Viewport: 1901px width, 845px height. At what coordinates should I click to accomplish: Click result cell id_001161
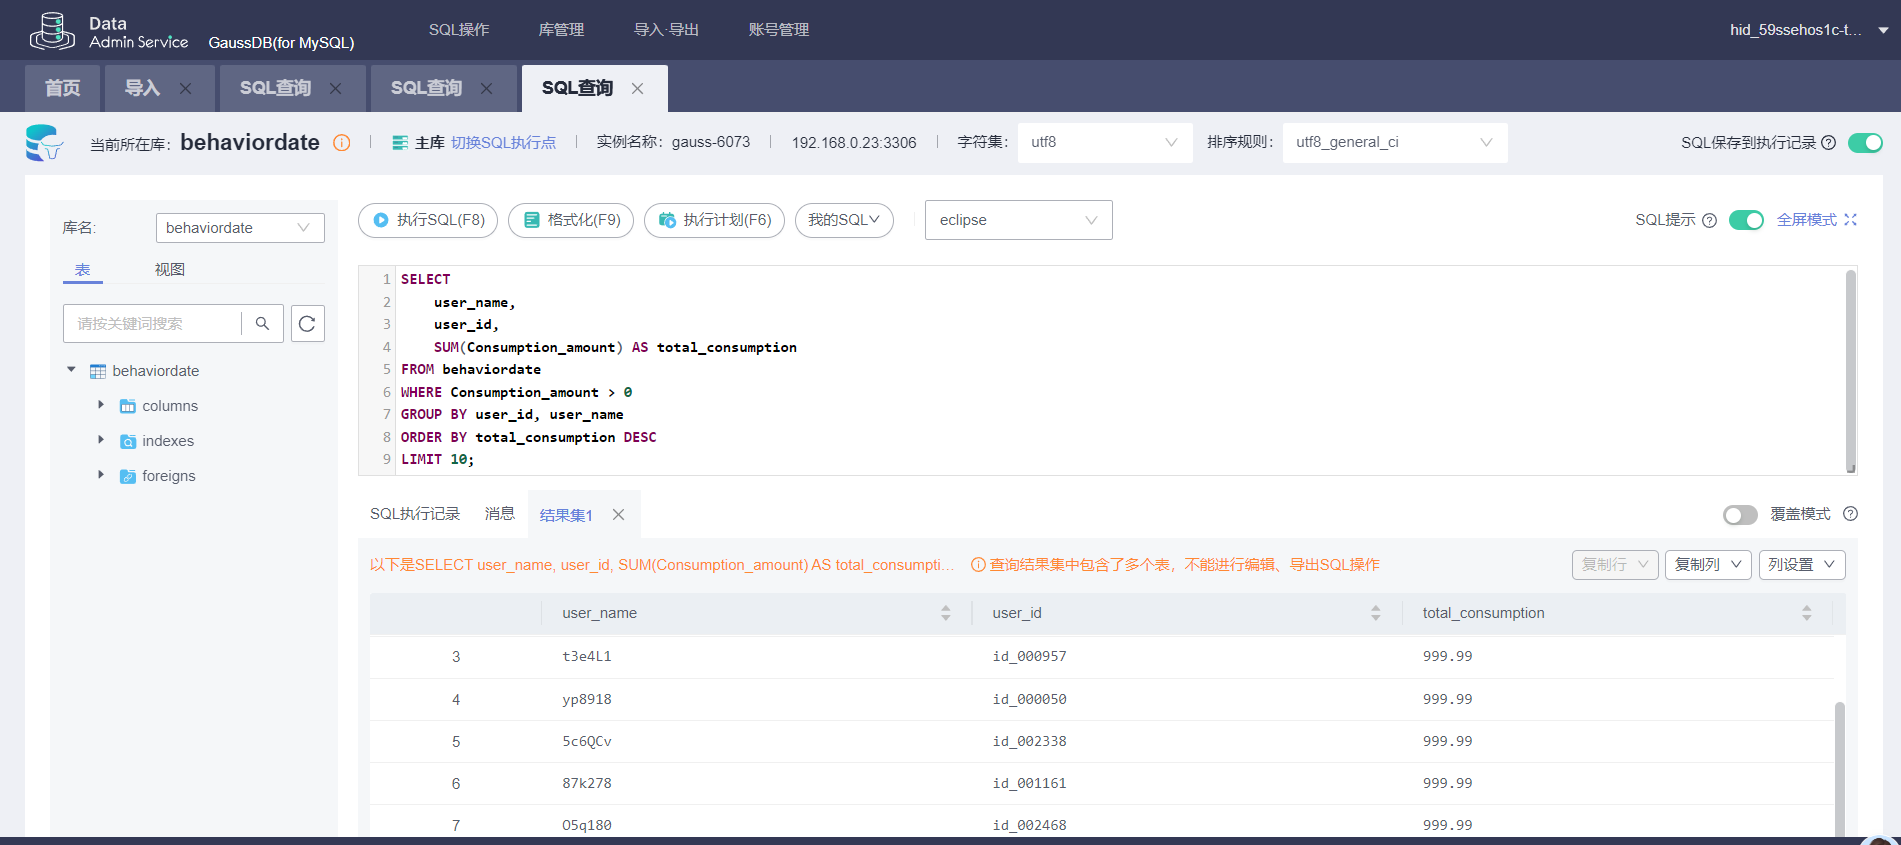coord(1030,784)
